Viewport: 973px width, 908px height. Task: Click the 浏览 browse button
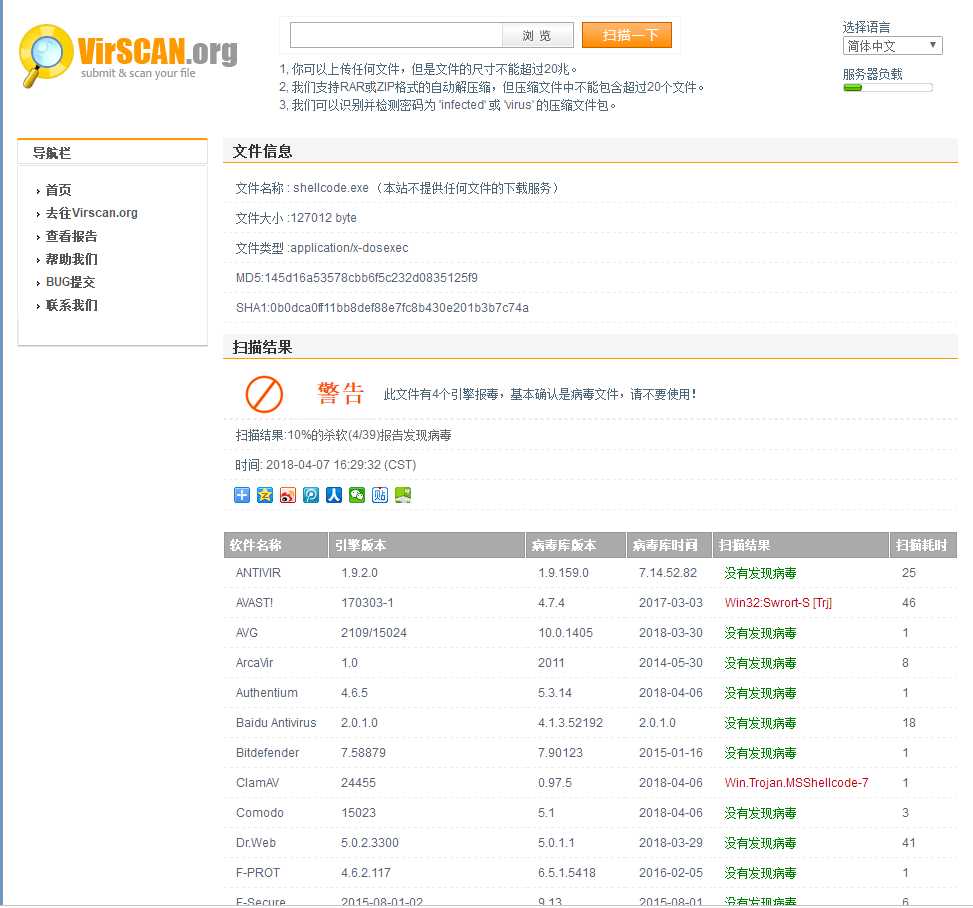click(x=537, y=35)
